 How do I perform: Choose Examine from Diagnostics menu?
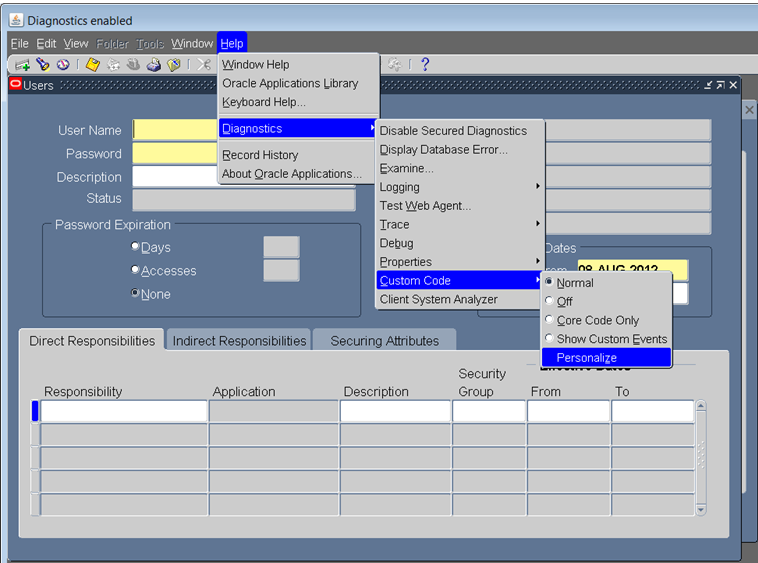(x=460, y=168)
